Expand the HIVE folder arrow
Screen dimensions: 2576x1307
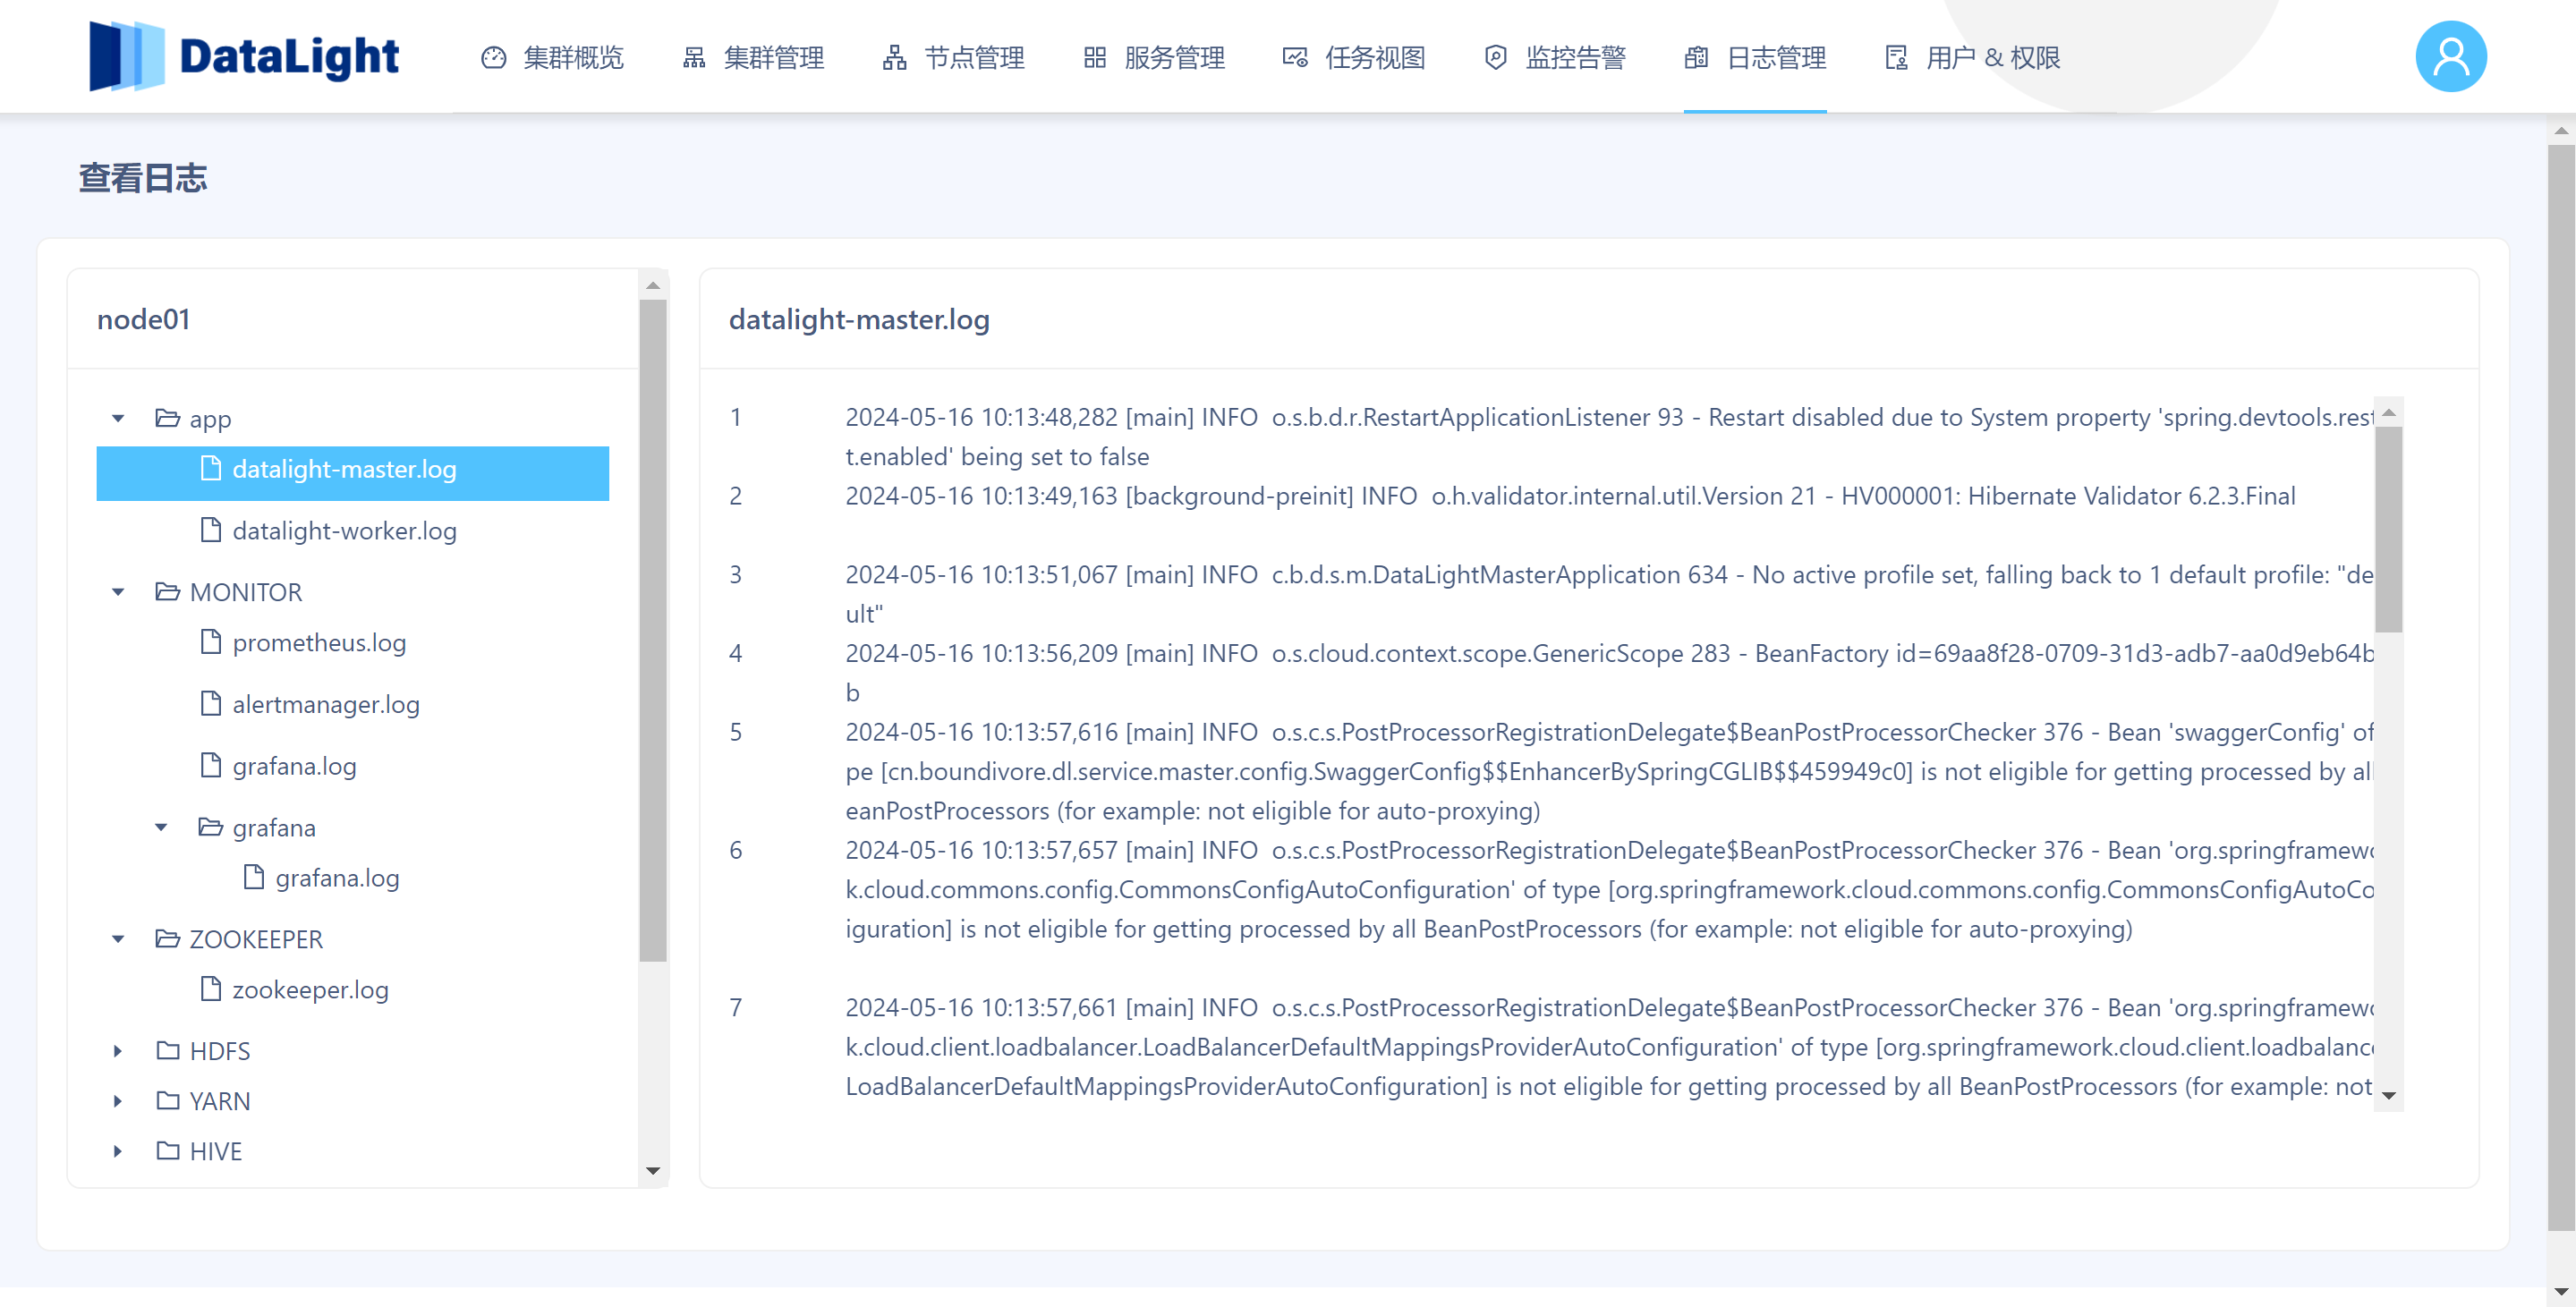(118, 1151)
